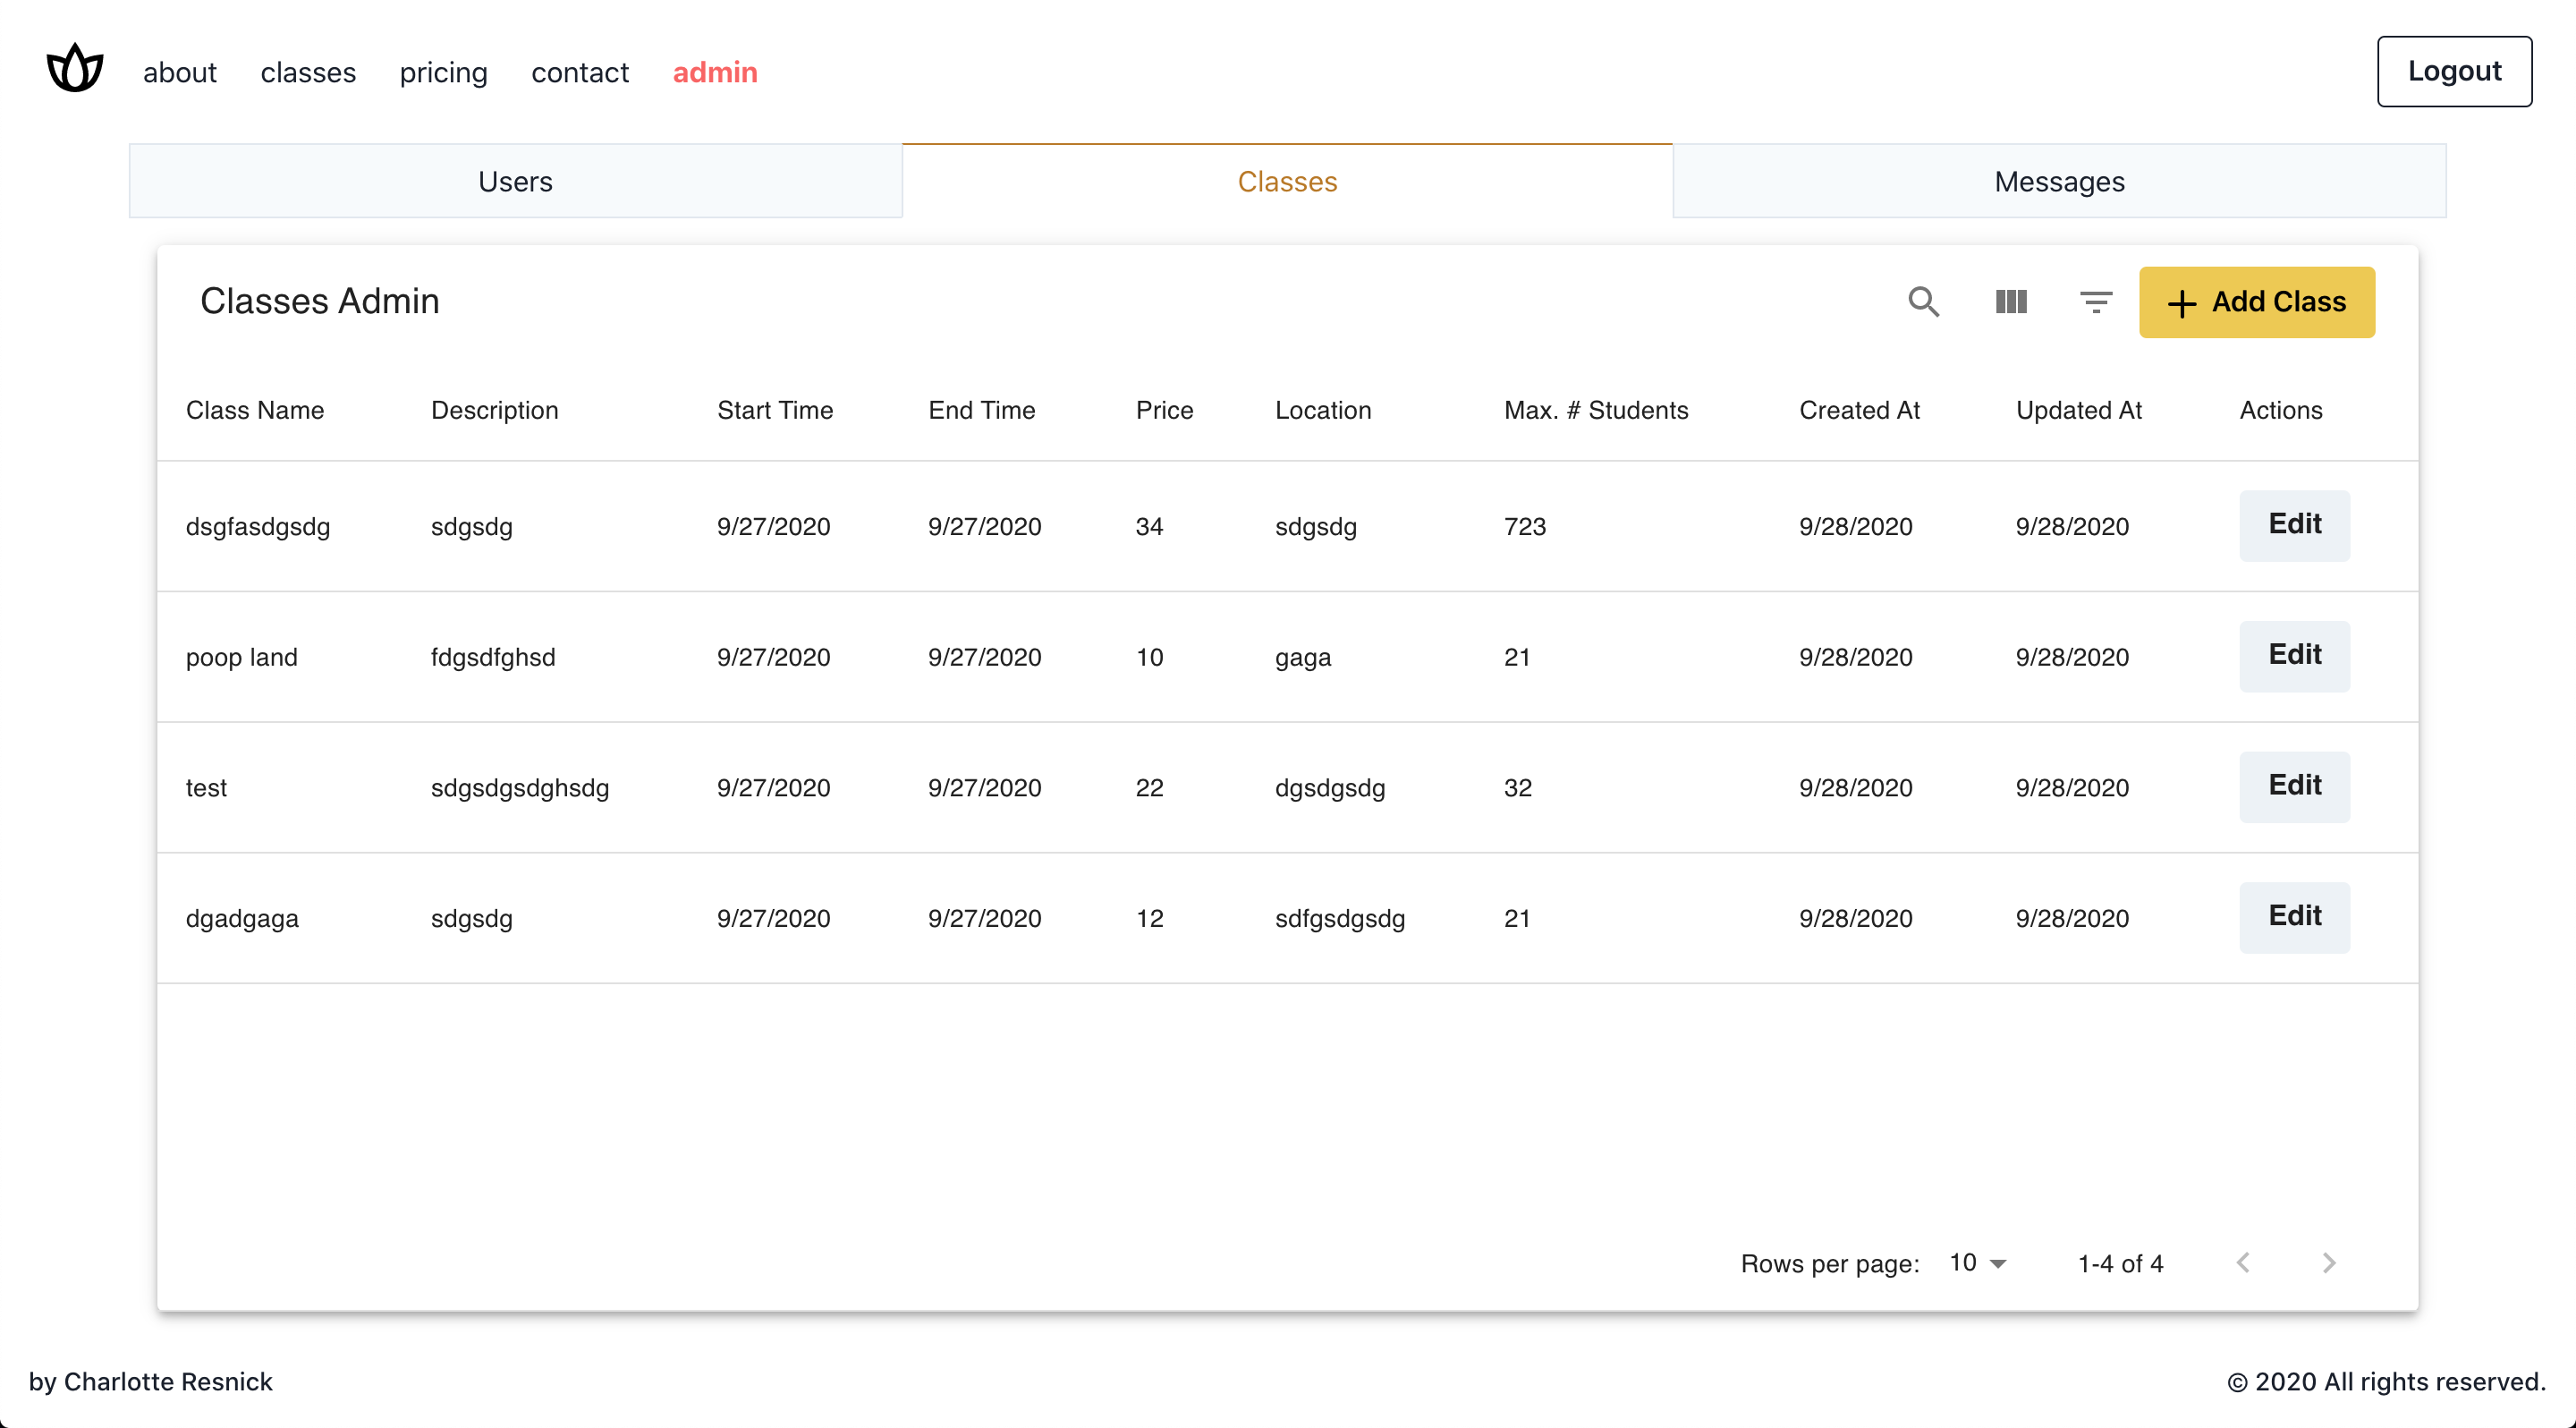The image size is (2576, 1428).
Task: Log out with the Logout button
Action: pos(2454,71)
